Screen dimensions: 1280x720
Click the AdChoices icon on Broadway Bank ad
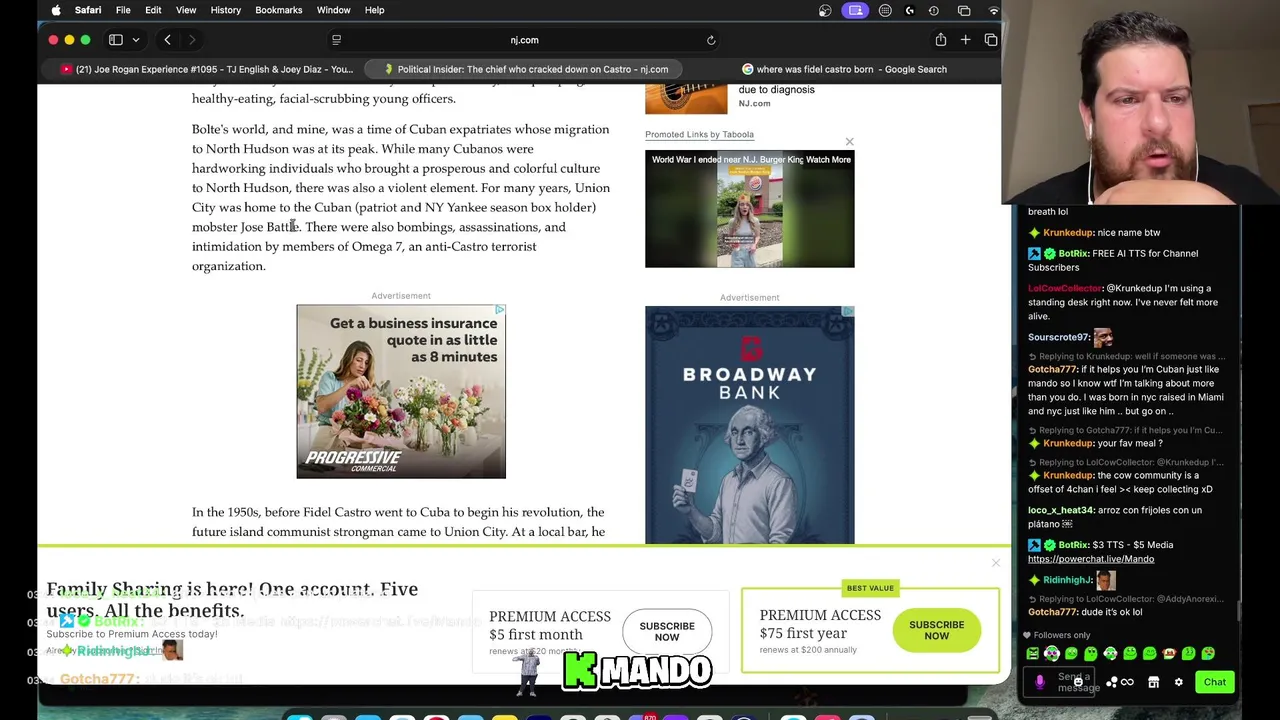(849, 312)
